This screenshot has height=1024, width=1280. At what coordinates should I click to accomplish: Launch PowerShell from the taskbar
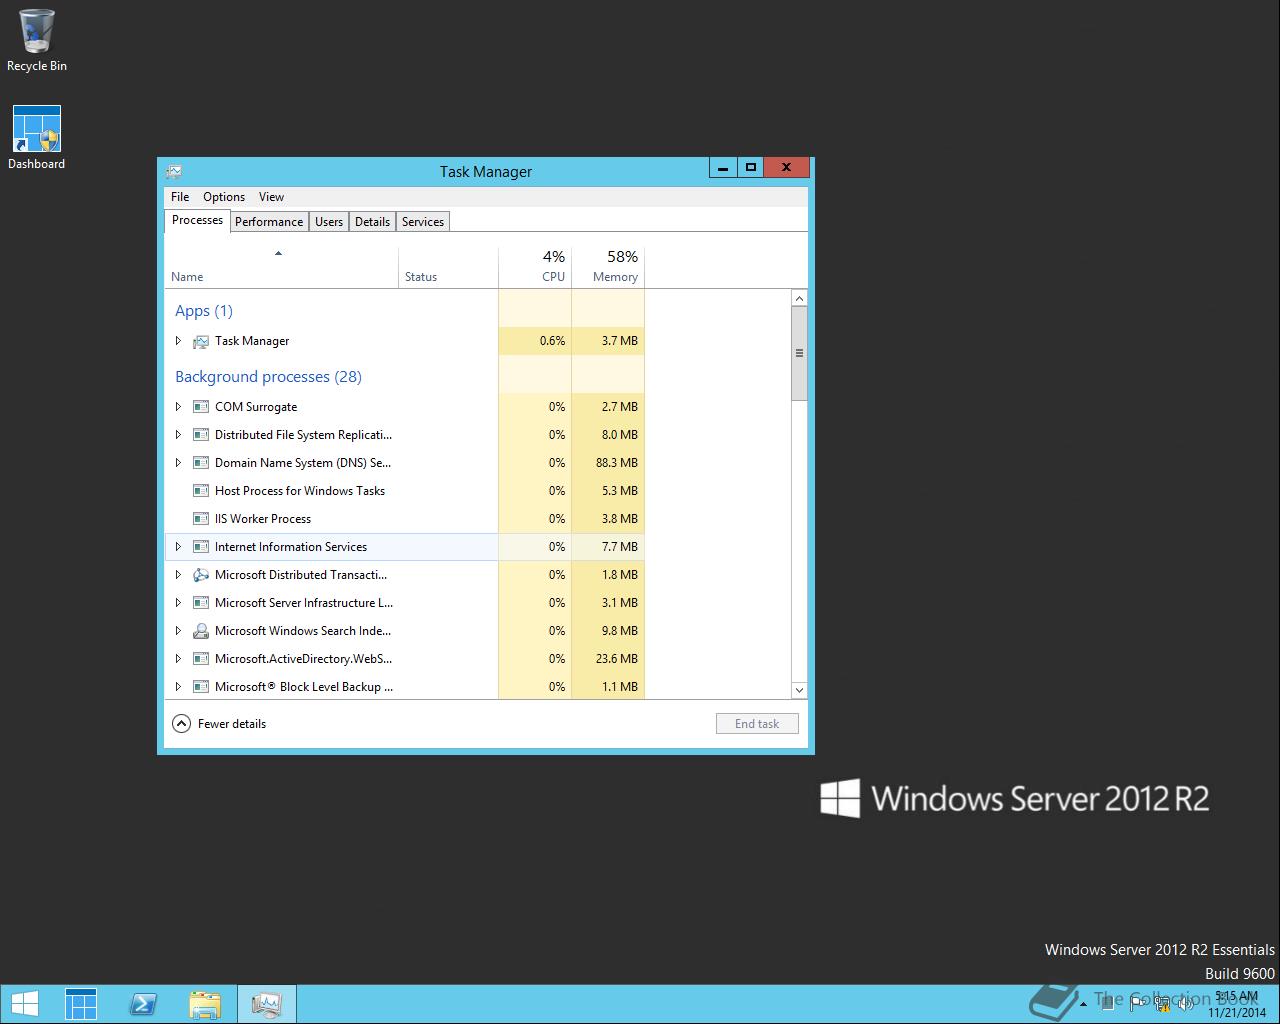(x=143, y=1004)
